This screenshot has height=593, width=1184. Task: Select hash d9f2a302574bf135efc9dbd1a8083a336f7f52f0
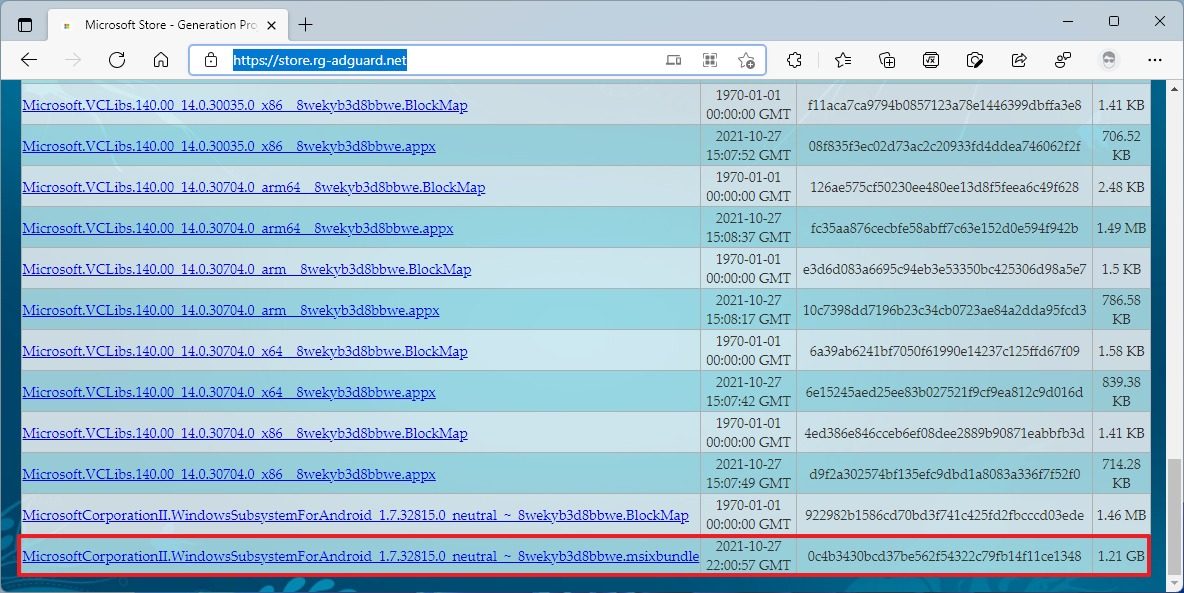944,474
